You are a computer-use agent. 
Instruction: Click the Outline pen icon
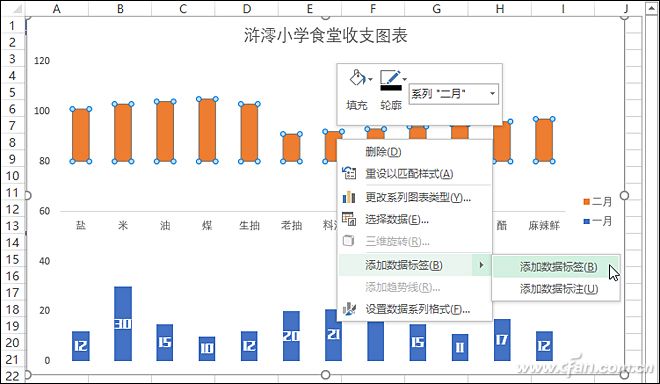(390, 77)
